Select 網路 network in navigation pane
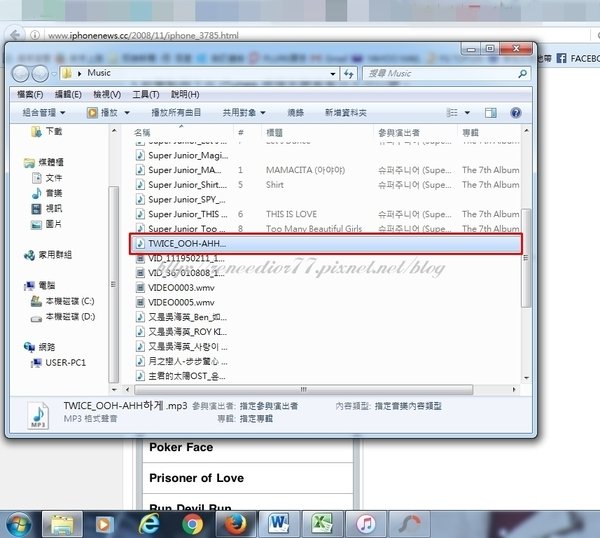Screen dimensions: 600x538 (x=40, y=347)
